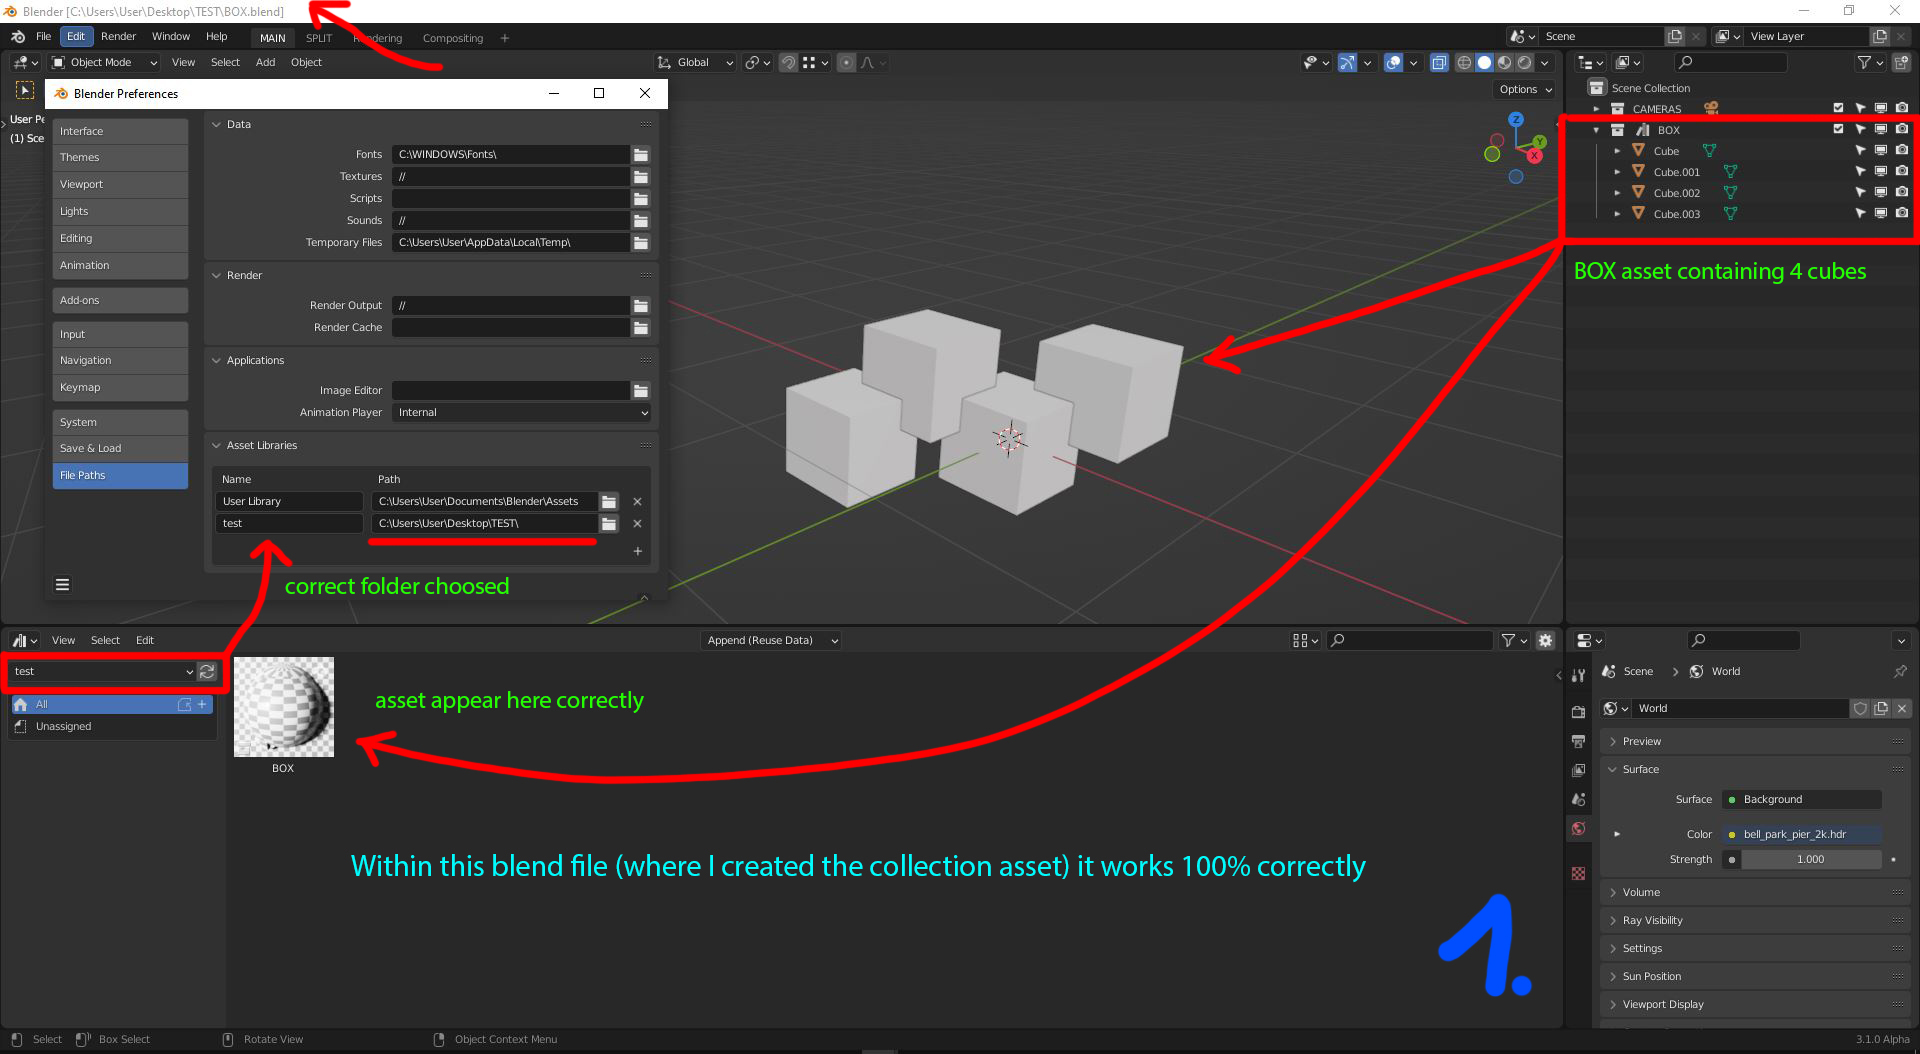Toggle snapping in viewport header
The image size is (1920, 1054).
[788, 63]
